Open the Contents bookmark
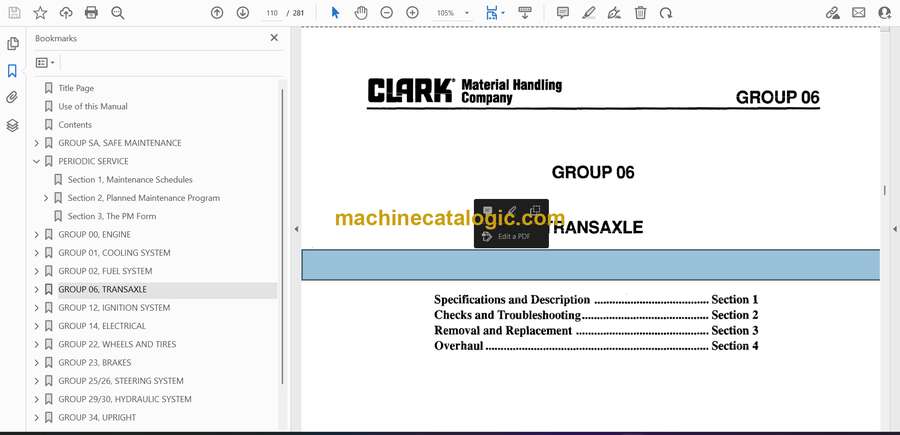900x435 pixels. (x=75, y=125)
